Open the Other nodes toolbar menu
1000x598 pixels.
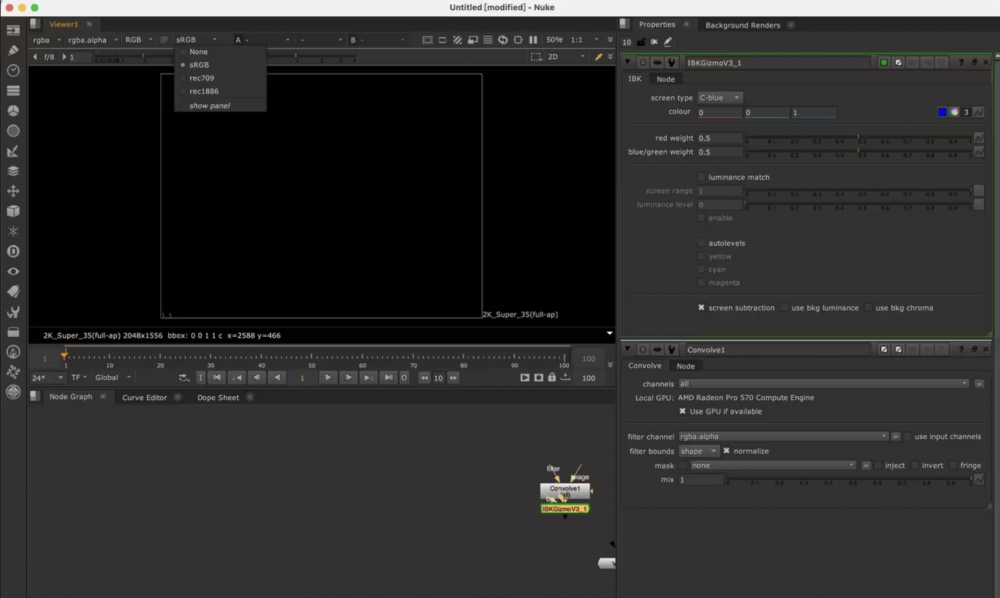point(13,332)
